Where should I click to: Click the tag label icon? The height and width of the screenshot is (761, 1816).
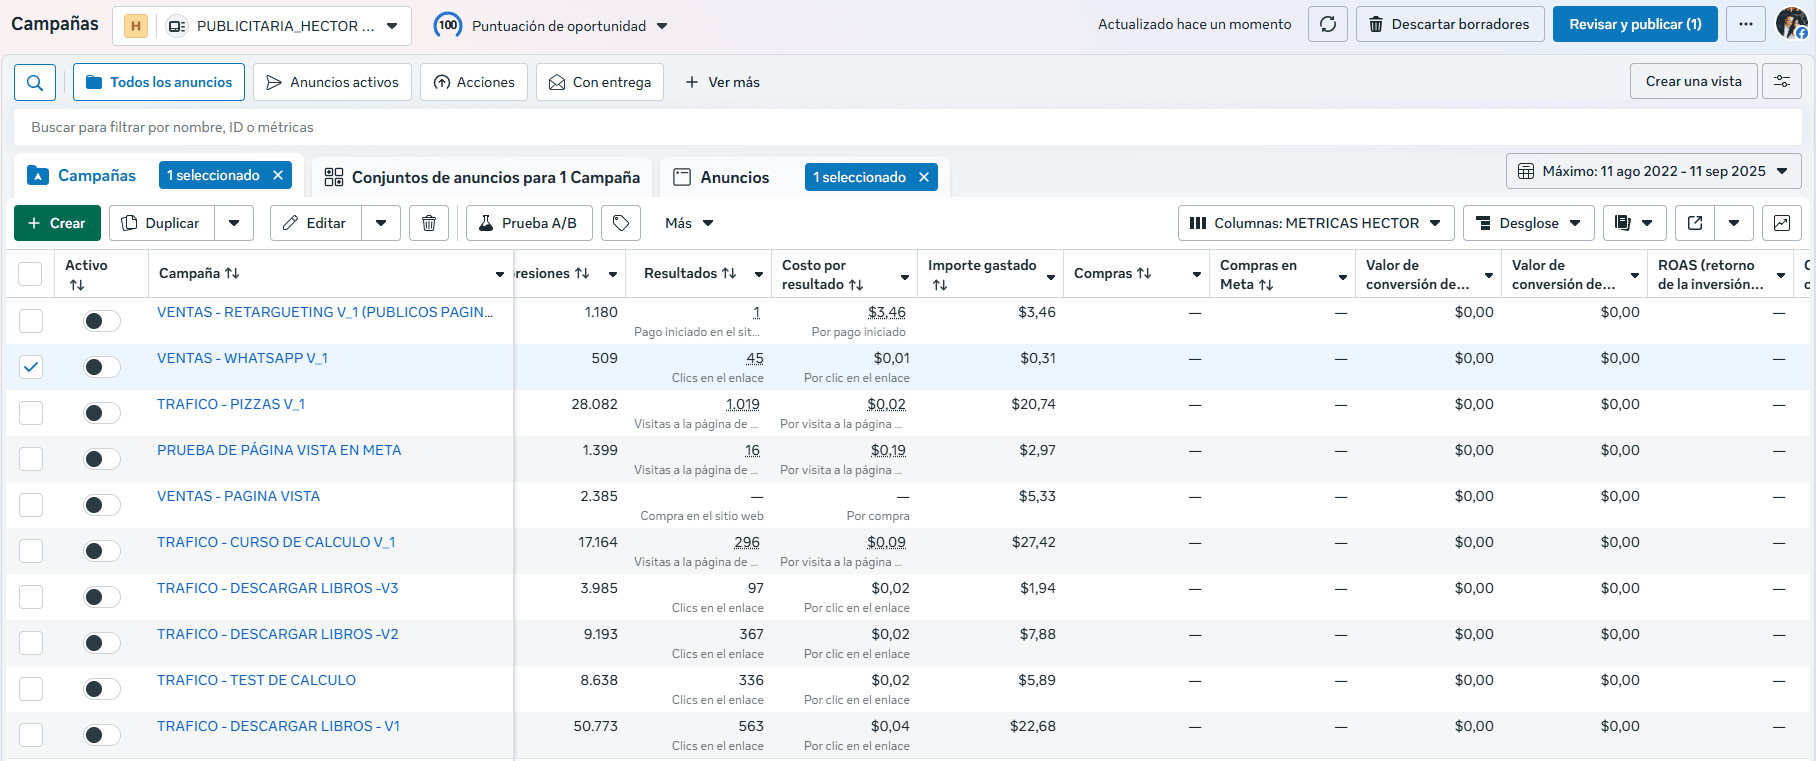pos(620,223)
